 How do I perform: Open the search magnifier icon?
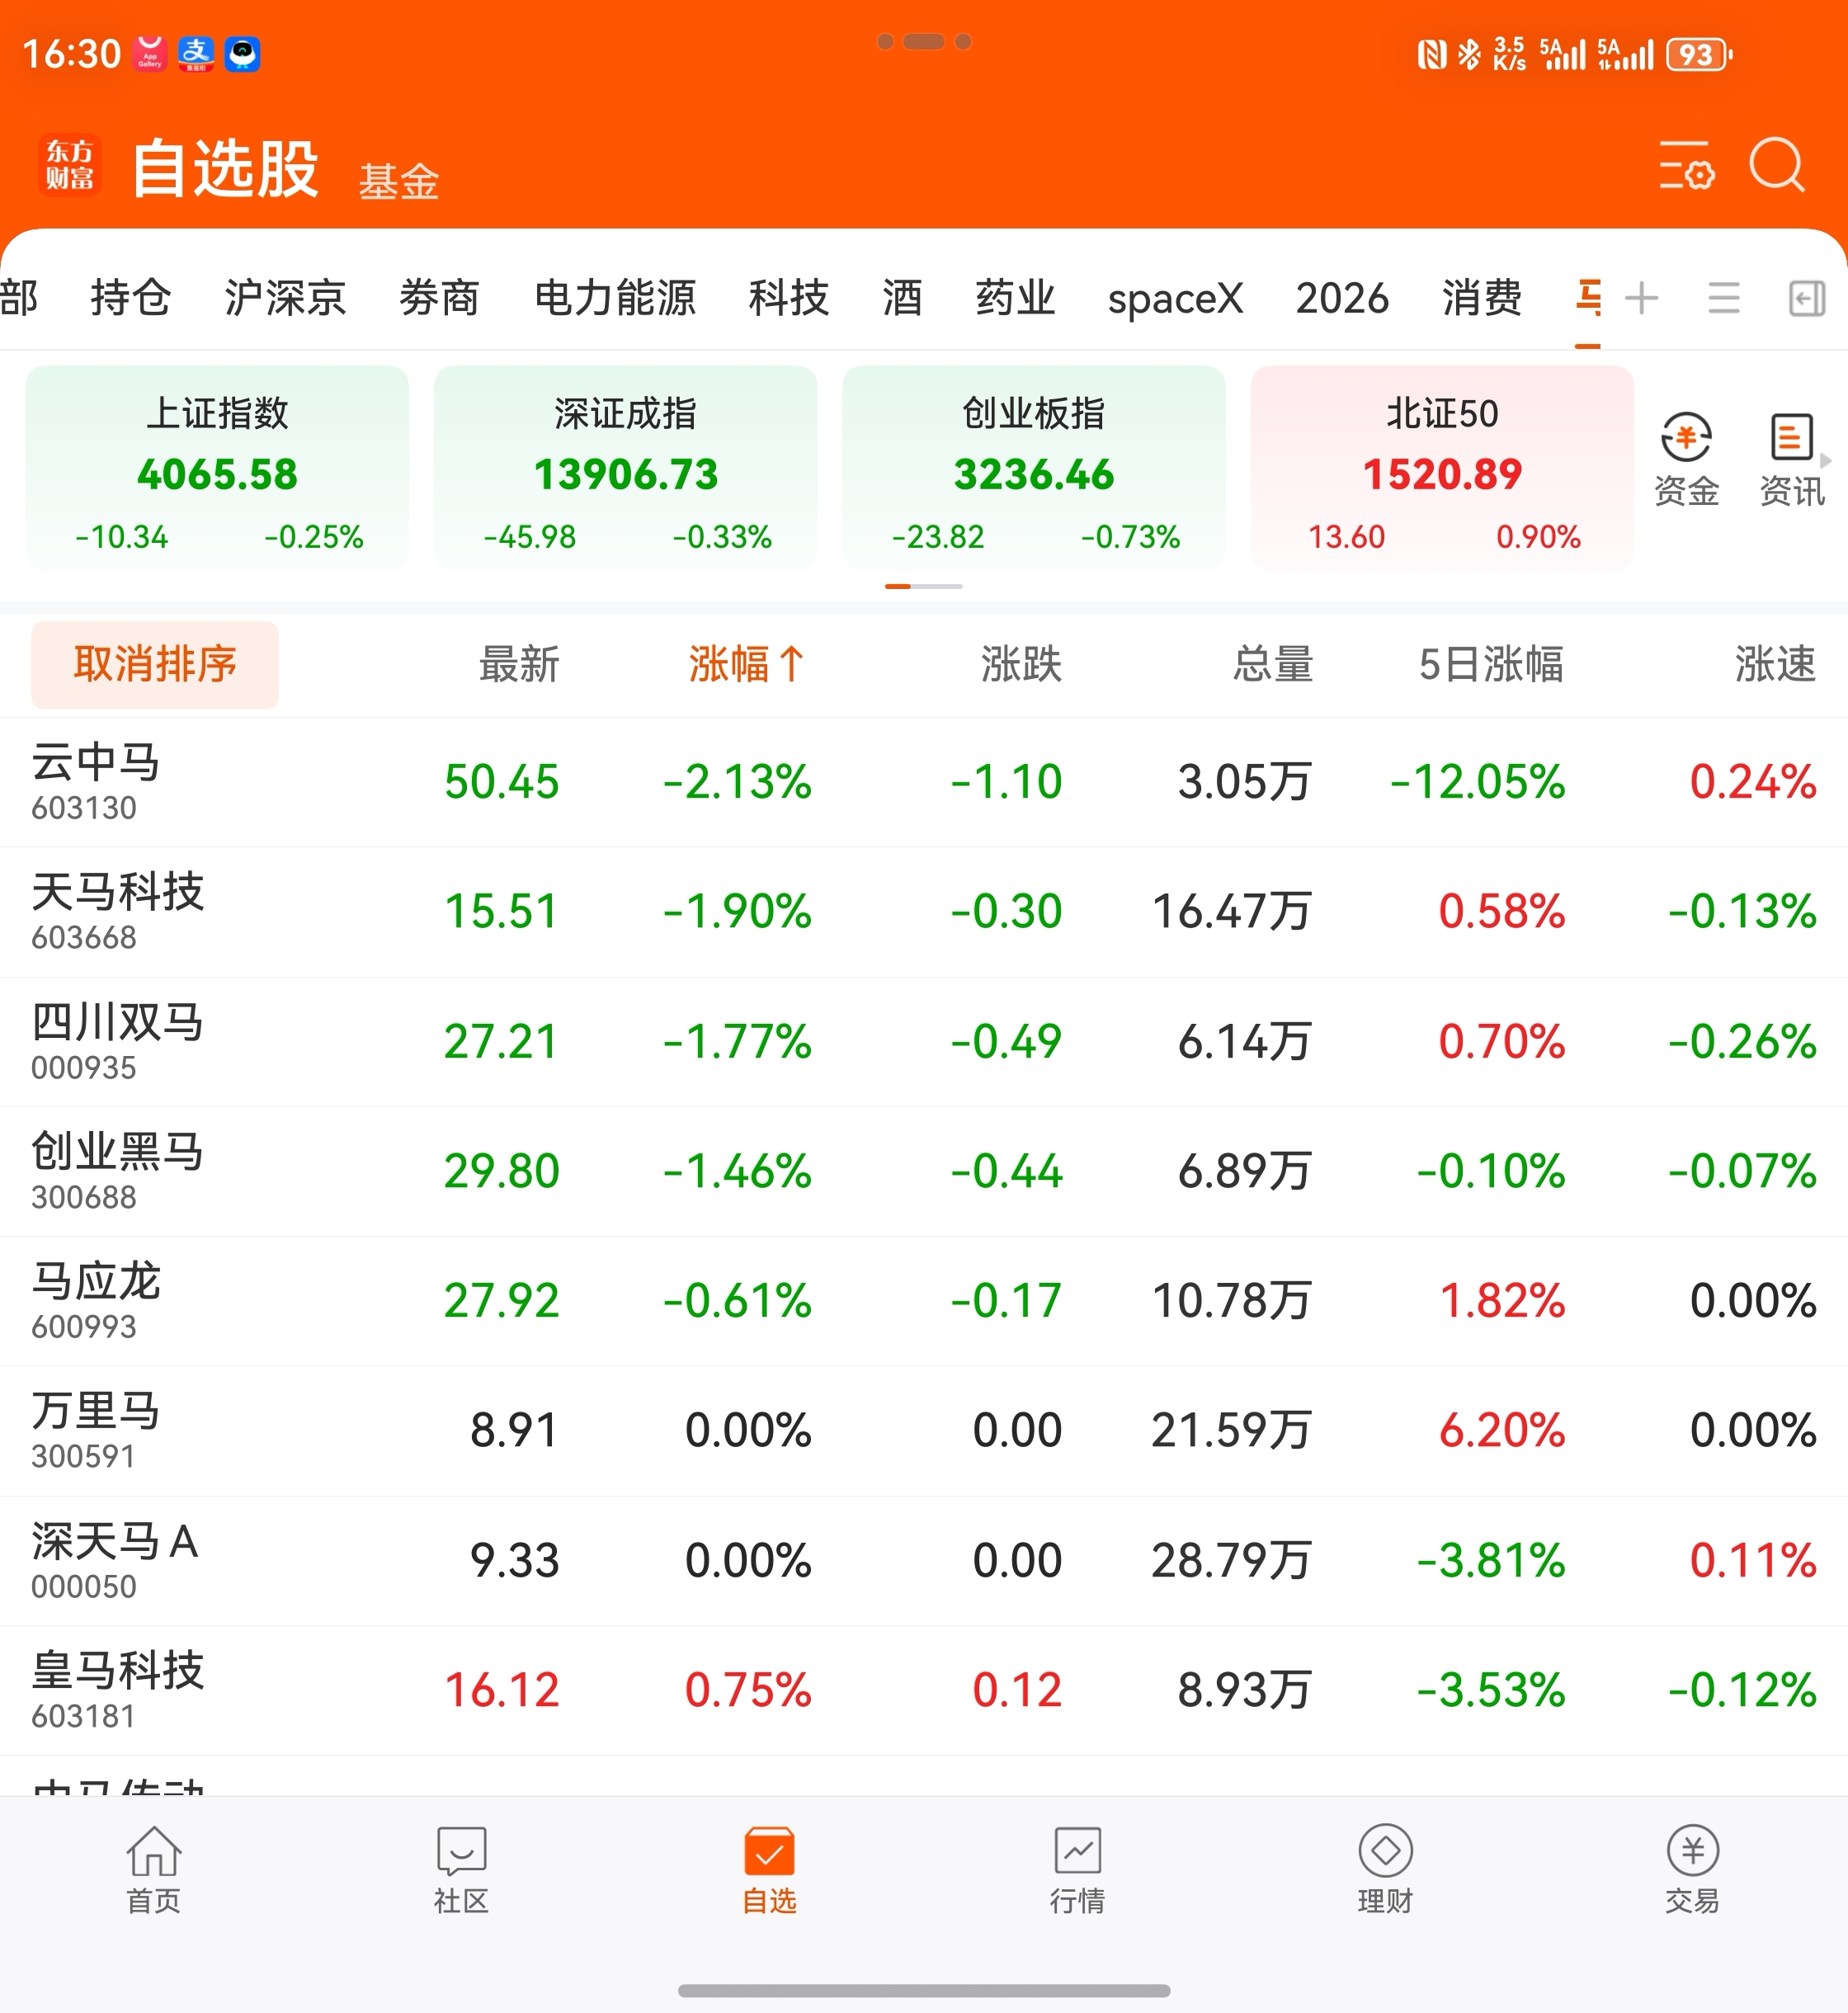point(1776,165)
